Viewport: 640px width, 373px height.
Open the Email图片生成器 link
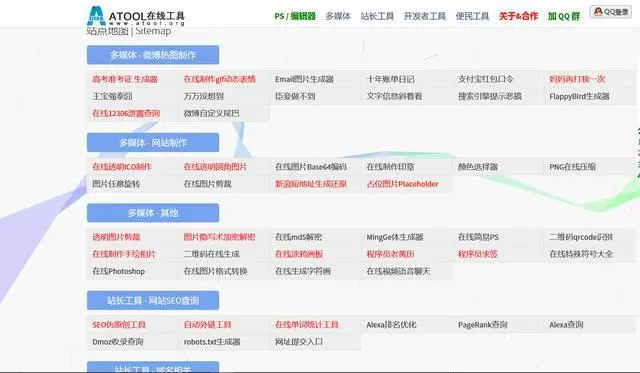(x=304, y=79)
